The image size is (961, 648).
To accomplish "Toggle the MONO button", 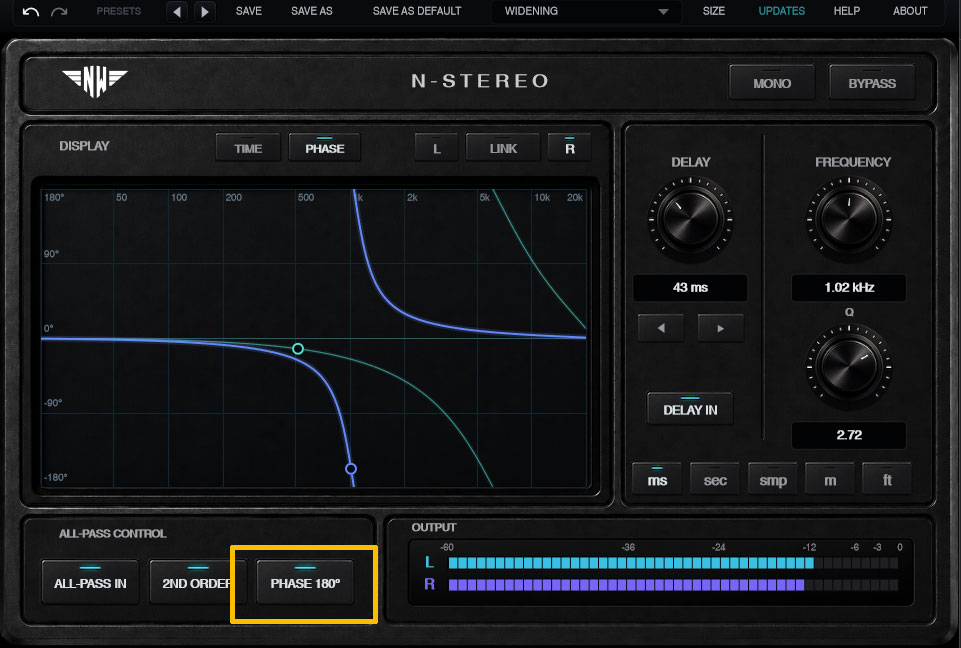I will coord(772,83).
